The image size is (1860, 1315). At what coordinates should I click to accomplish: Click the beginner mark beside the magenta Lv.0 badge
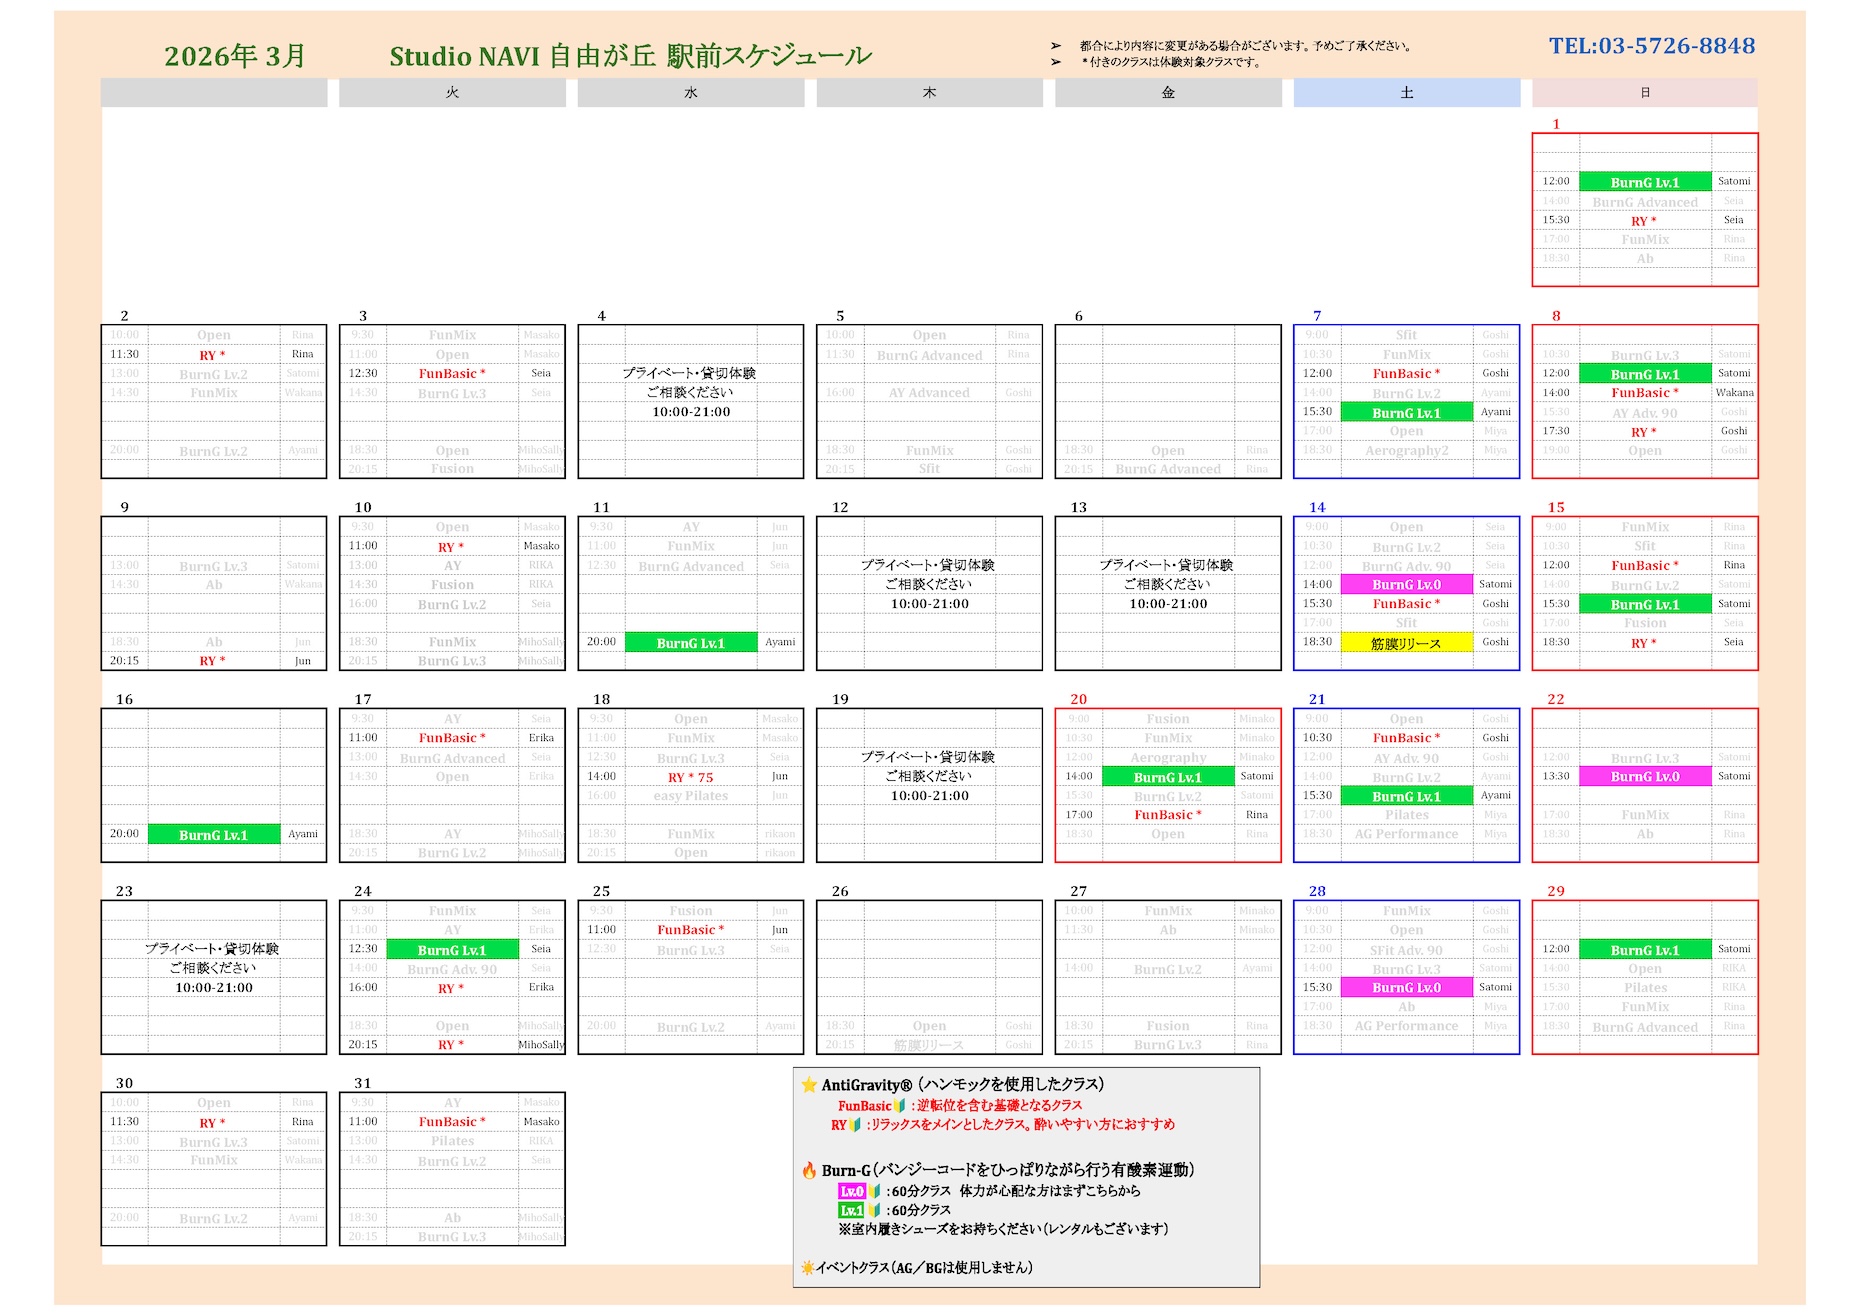874,1191
